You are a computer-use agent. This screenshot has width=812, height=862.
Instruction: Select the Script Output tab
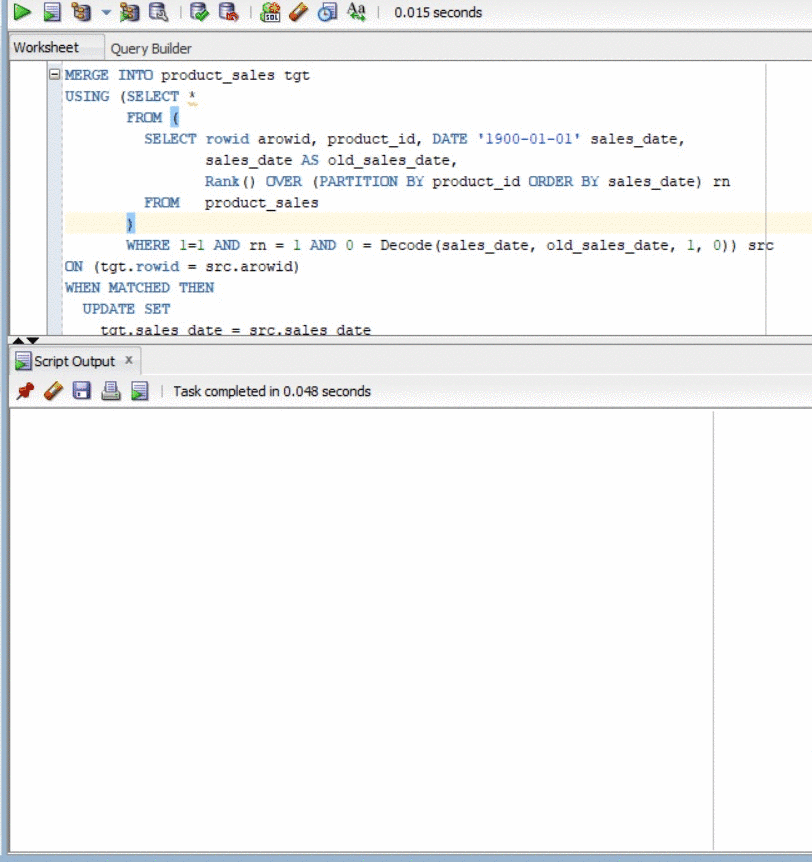point(74,362)
